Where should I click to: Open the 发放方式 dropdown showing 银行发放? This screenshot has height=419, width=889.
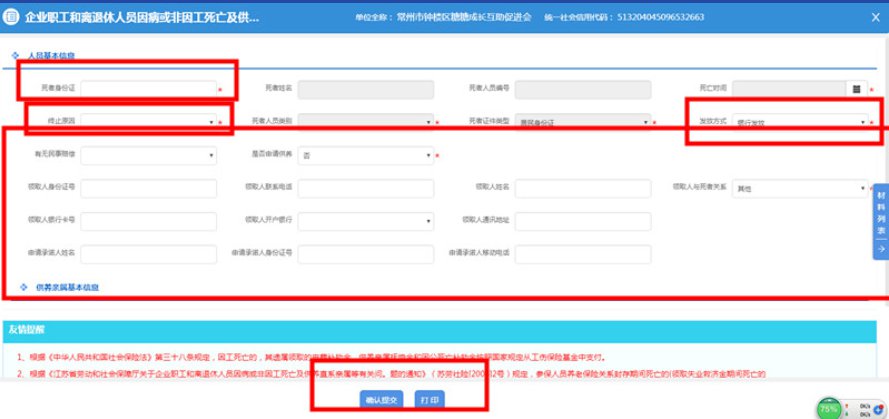coord(800,122)
